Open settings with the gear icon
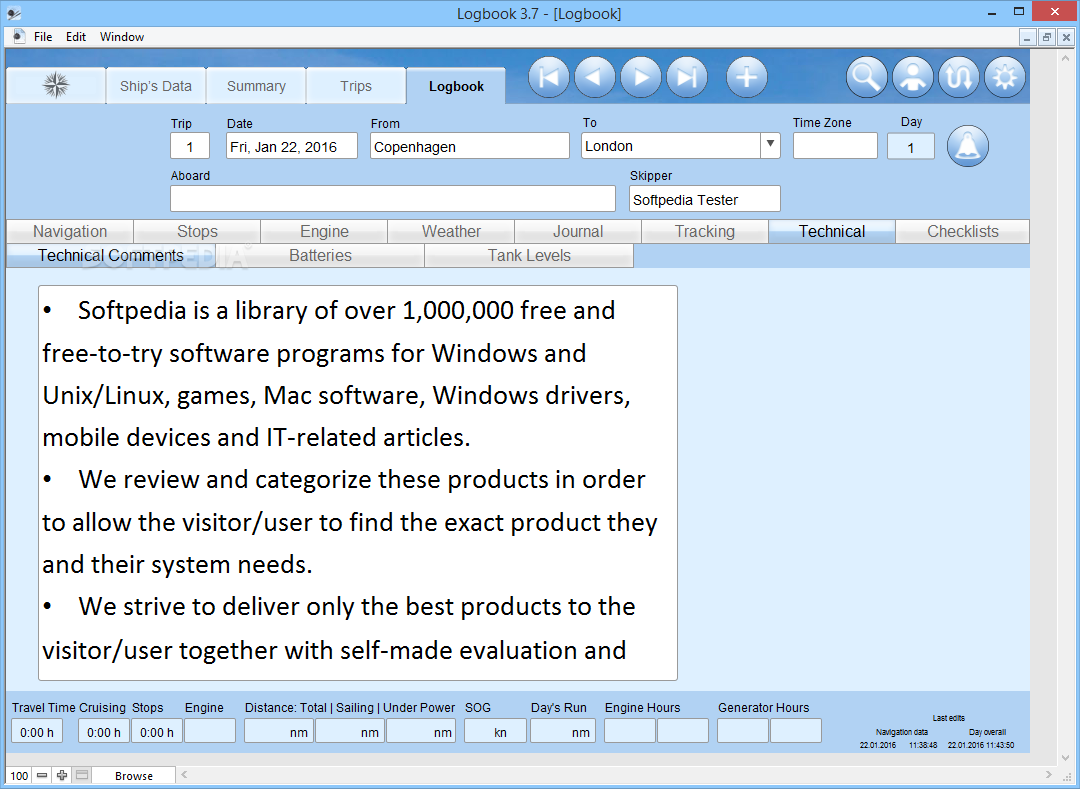Image resolution: width=1080 pixels, height=789 pixels. point(1005,77)
